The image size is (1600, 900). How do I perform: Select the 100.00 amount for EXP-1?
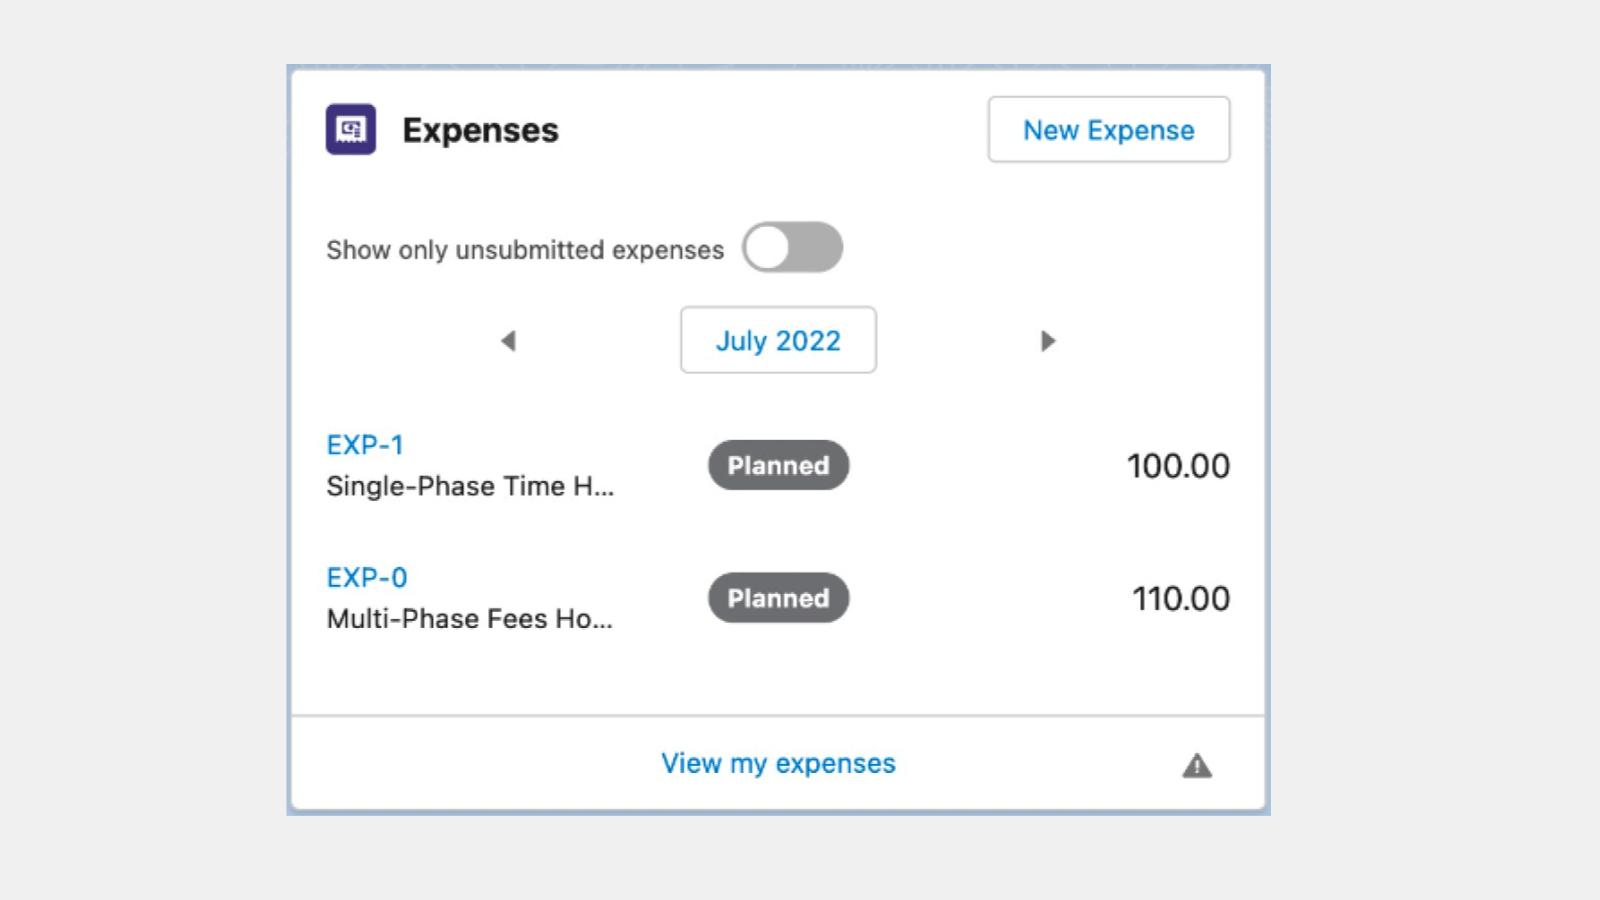1178,466
